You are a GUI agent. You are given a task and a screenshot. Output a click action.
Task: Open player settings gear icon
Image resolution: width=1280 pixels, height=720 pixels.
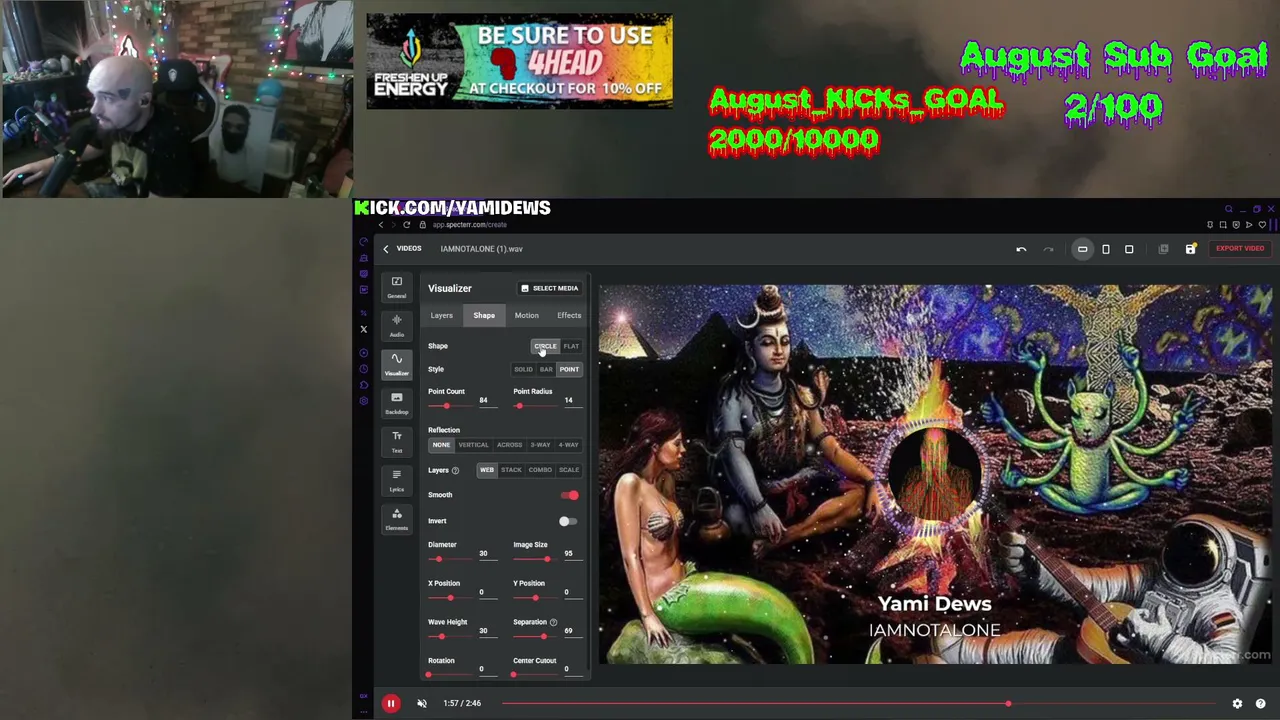pos(1237,704)
